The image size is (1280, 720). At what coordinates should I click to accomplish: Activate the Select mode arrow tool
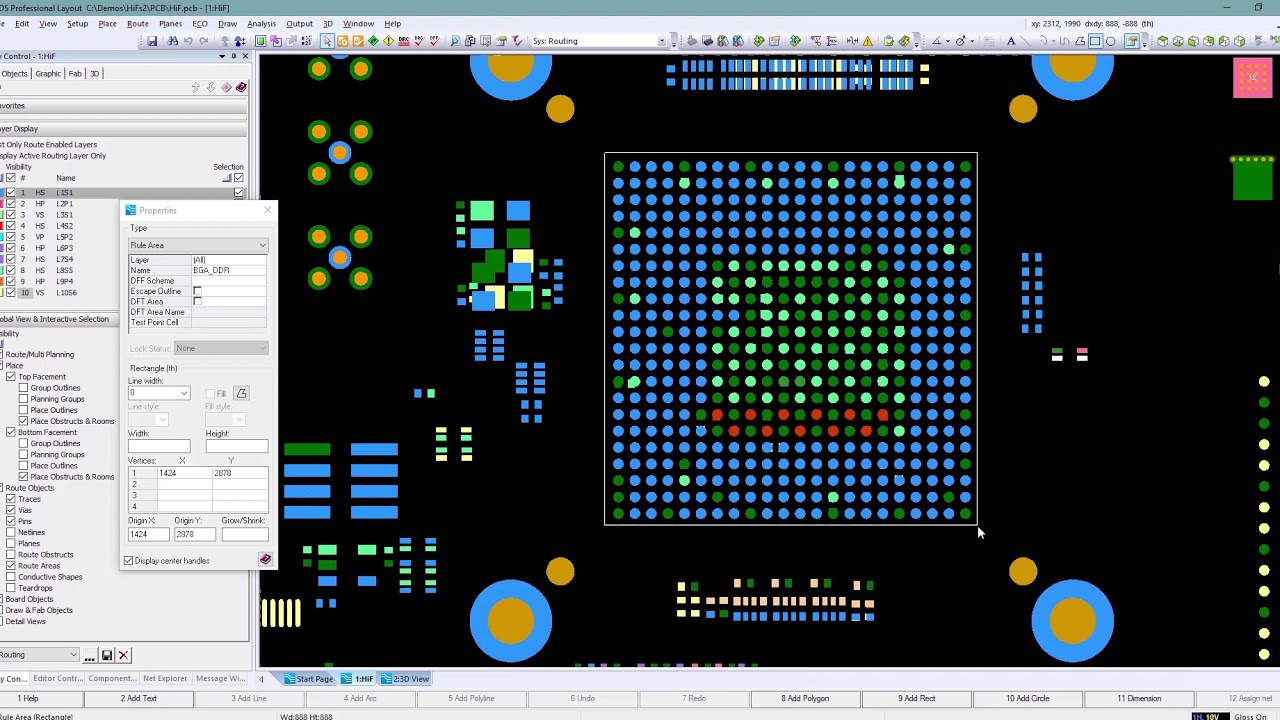327,41
